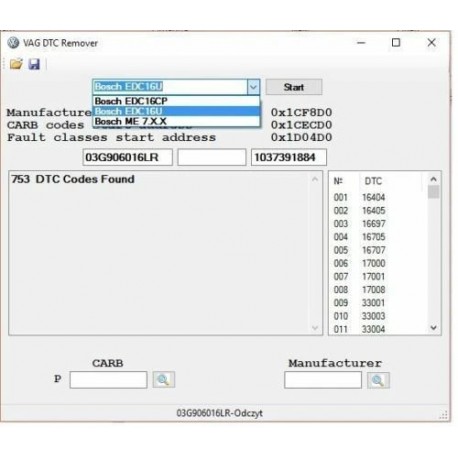Select DTC row 007 code 17001
This screenshot has height=458, width=458.
378,276
